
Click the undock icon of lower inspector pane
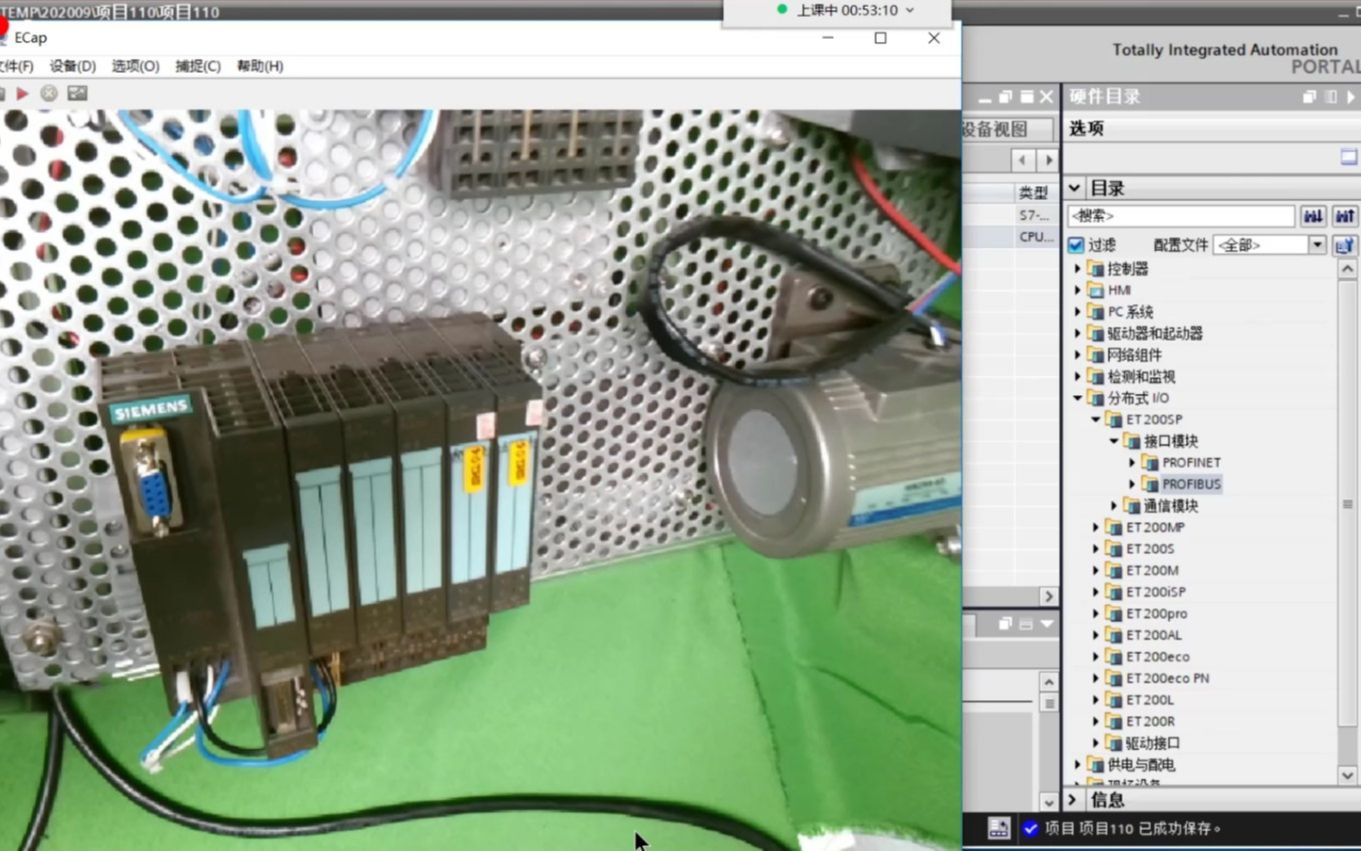pyautogui.click(x=1006, y=624)
